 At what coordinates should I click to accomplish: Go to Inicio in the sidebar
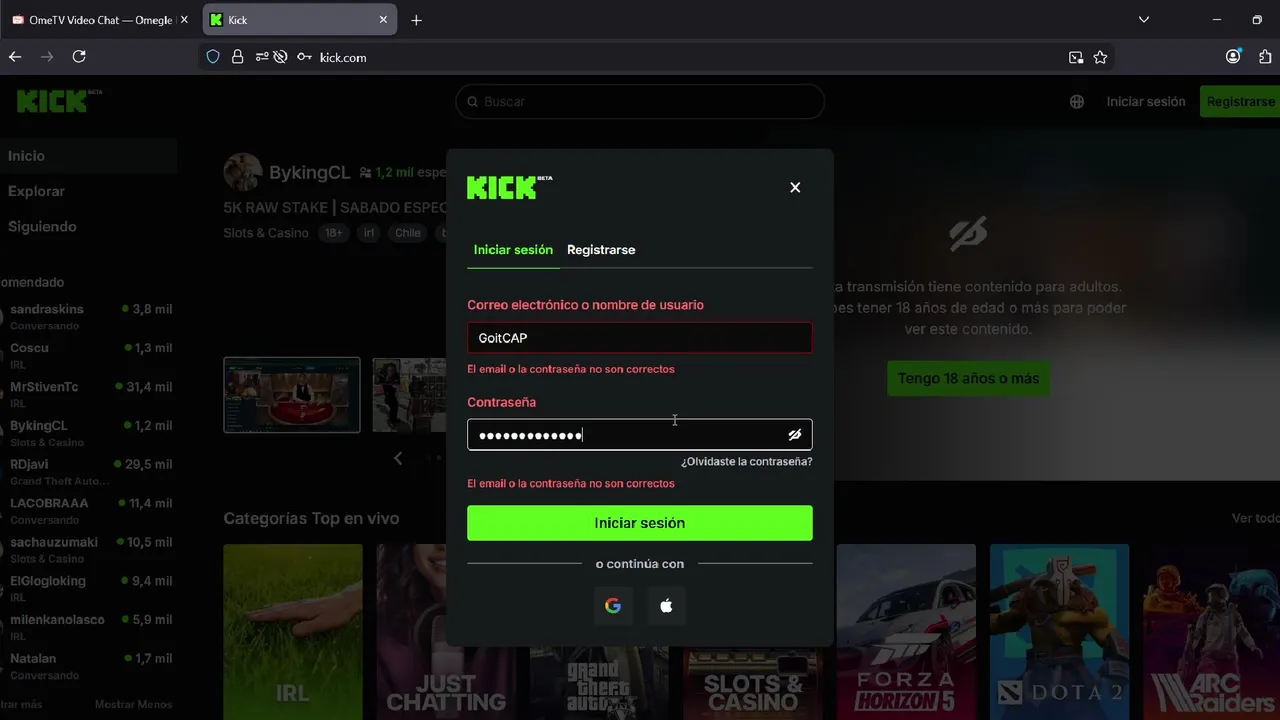click(88, 156)
